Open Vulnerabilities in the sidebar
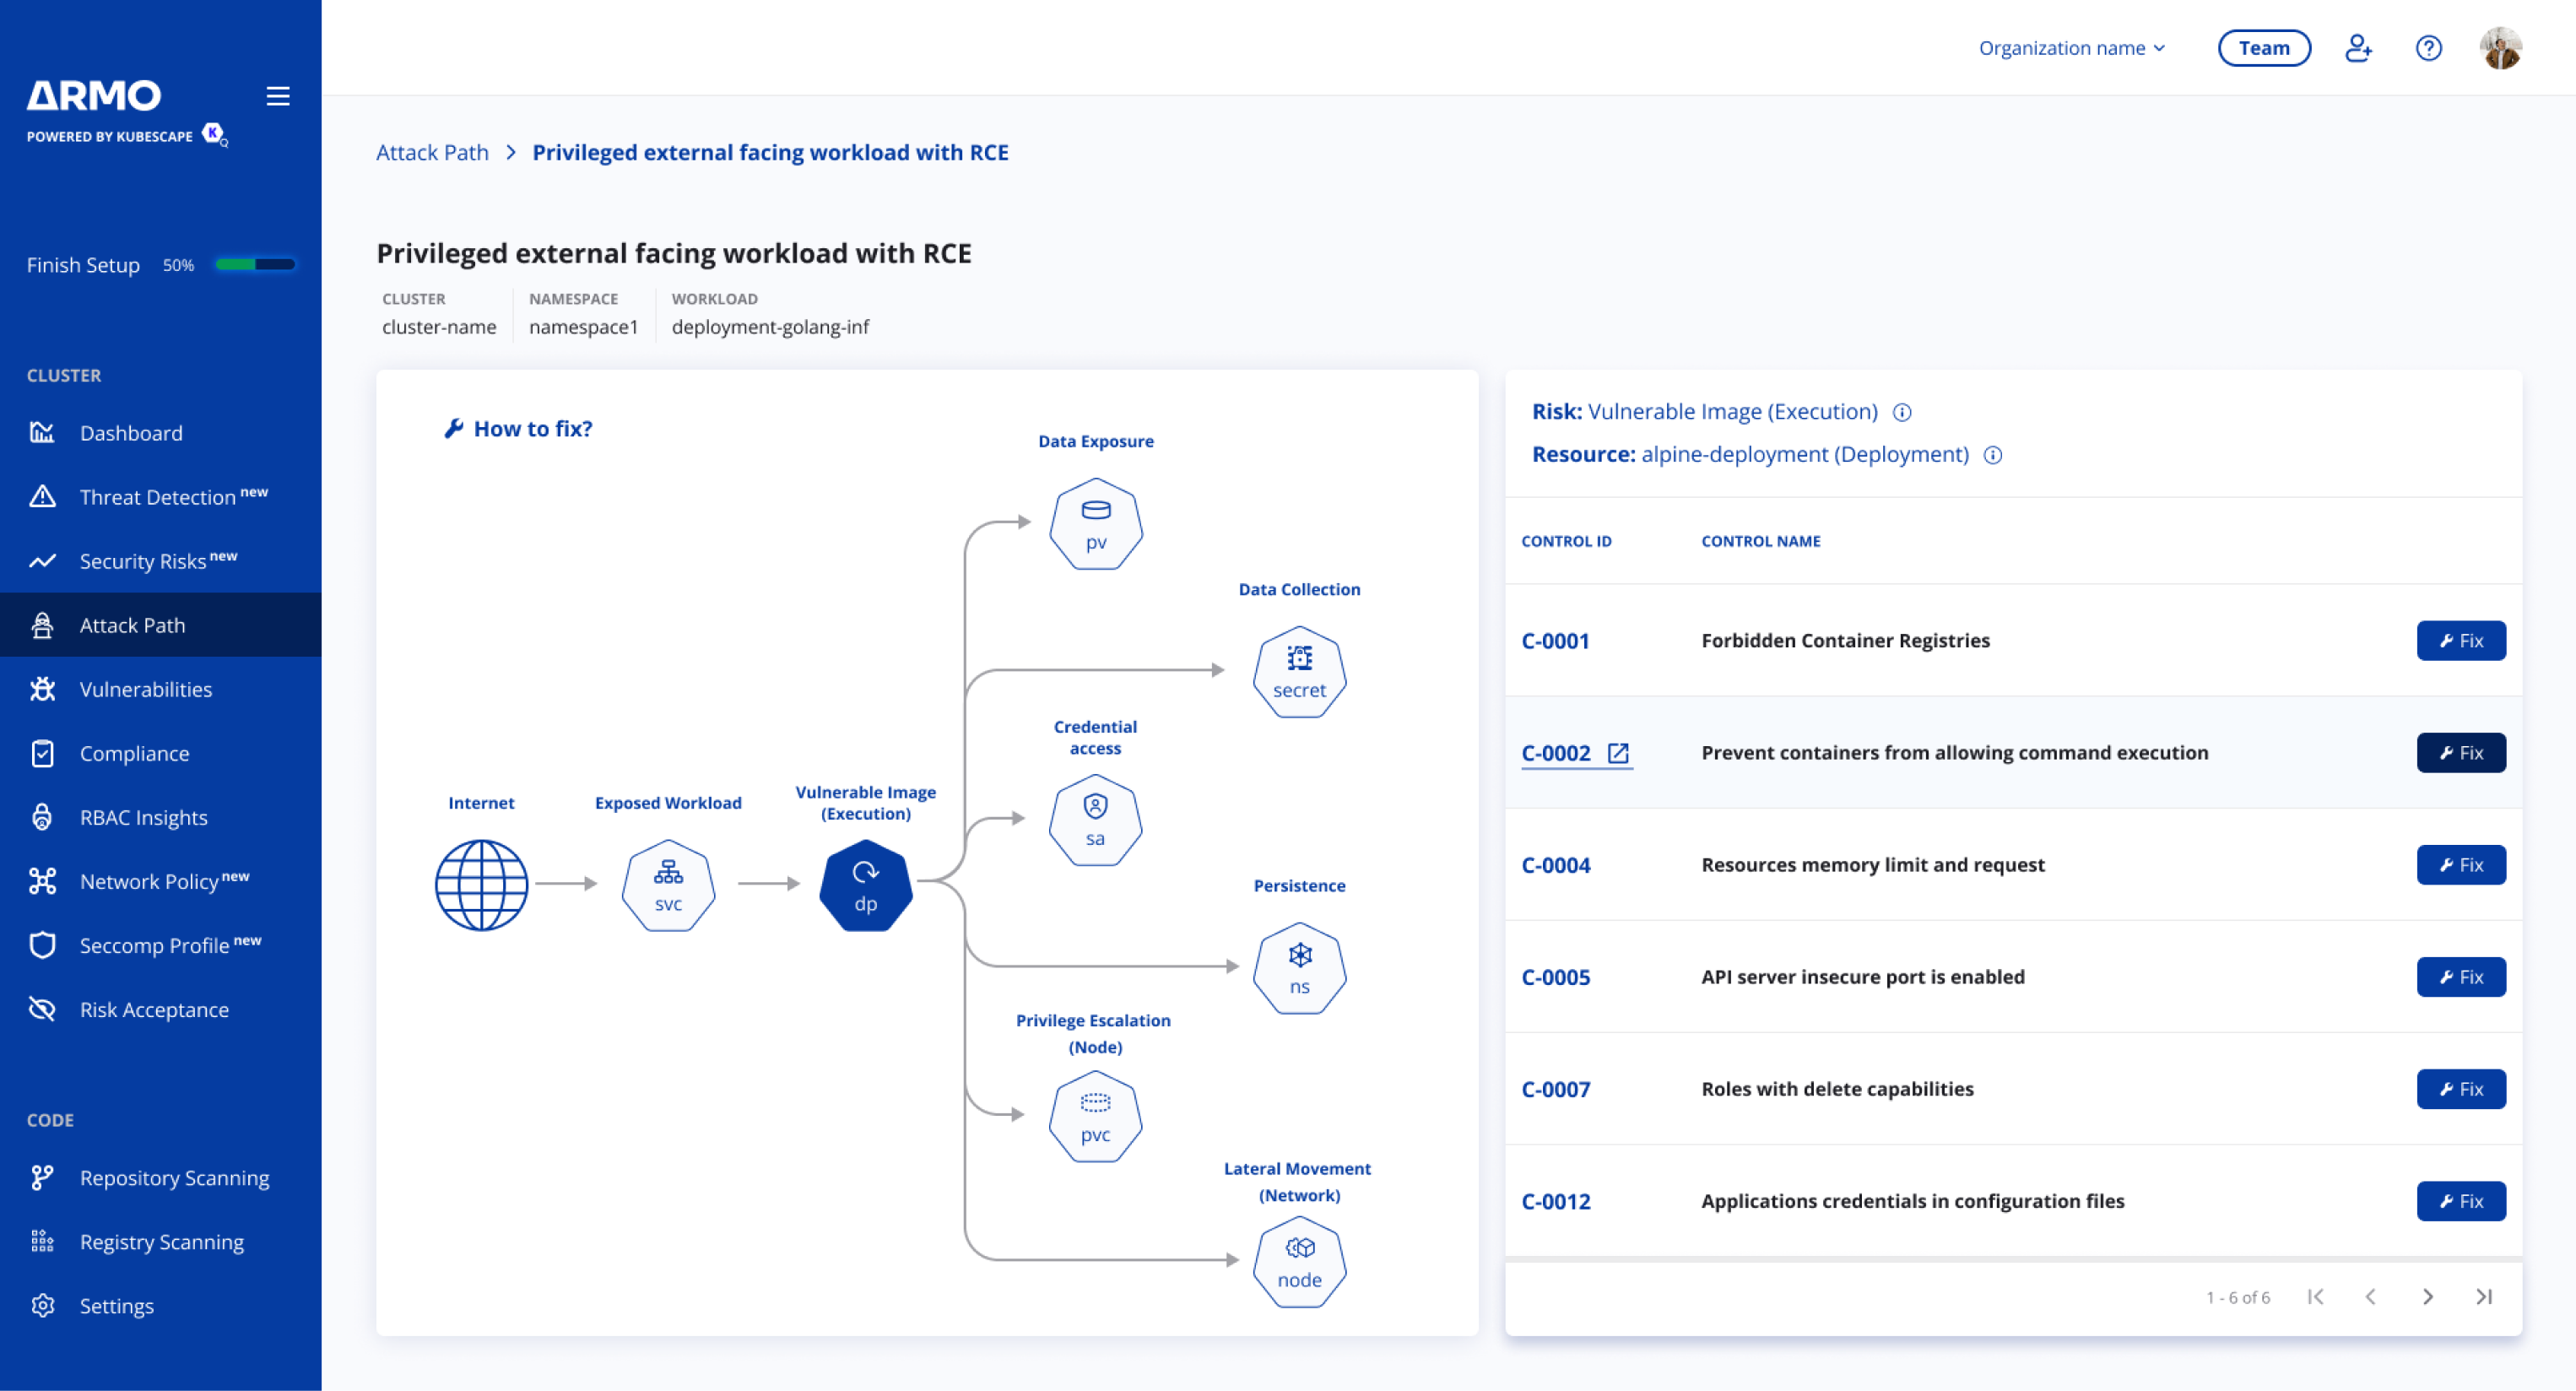Image resolution: width=2576 pixels, height=1391 pixels. 160,689
